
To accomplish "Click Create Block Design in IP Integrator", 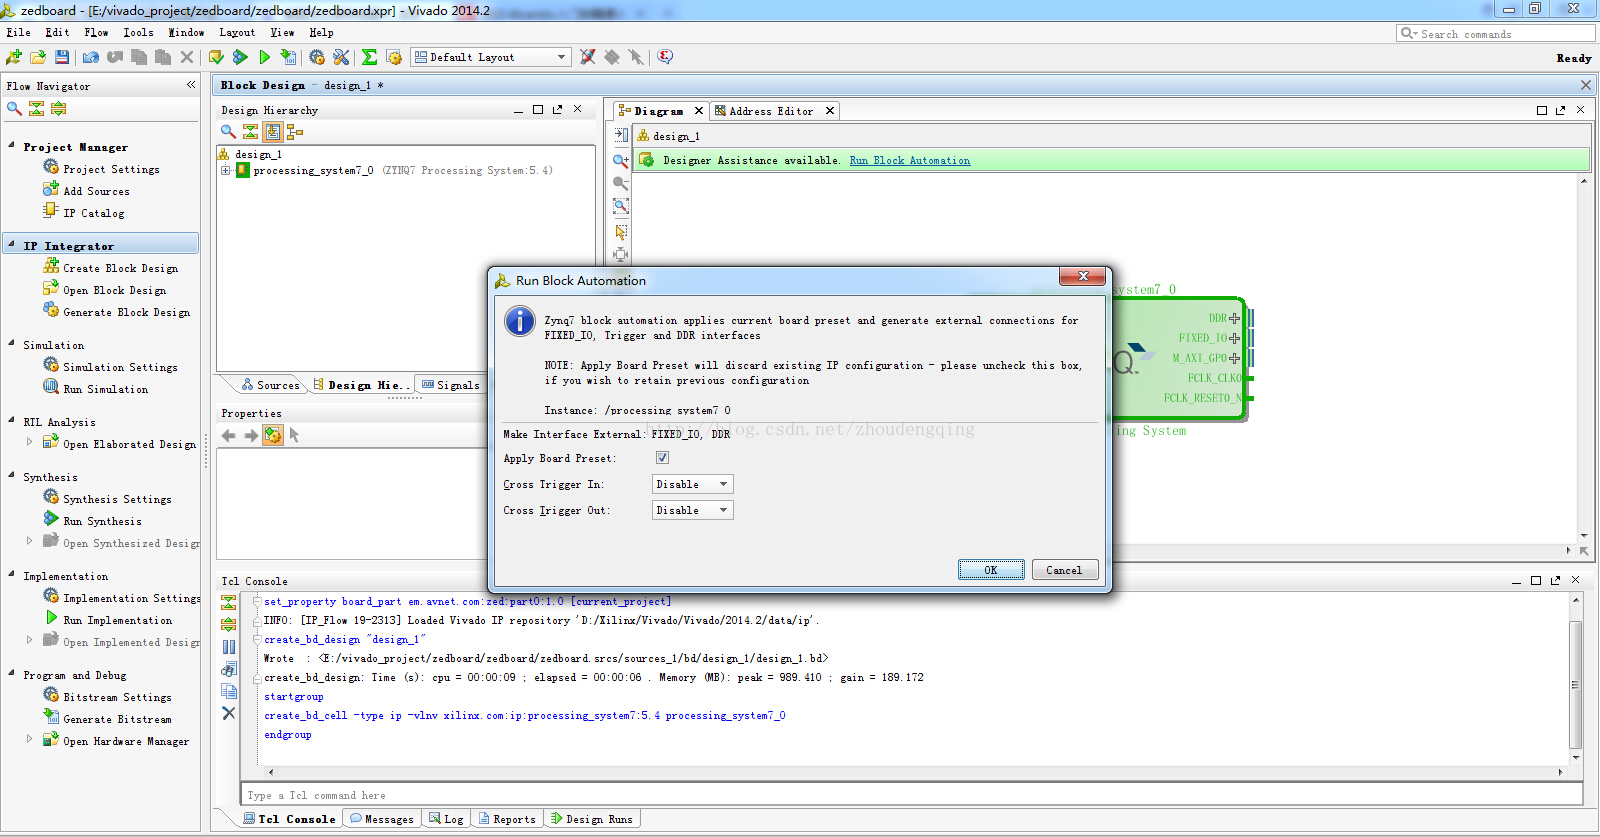I will coord(120,268).
